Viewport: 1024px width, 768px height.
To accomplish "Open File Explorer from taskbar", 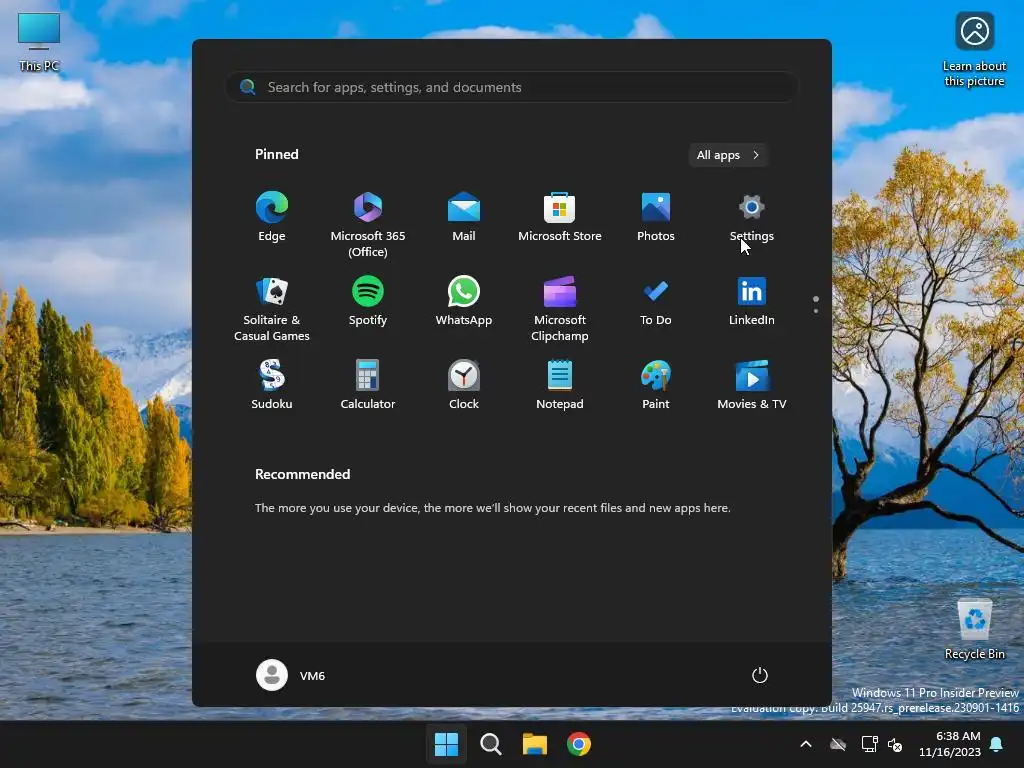I will click(535, 744).
